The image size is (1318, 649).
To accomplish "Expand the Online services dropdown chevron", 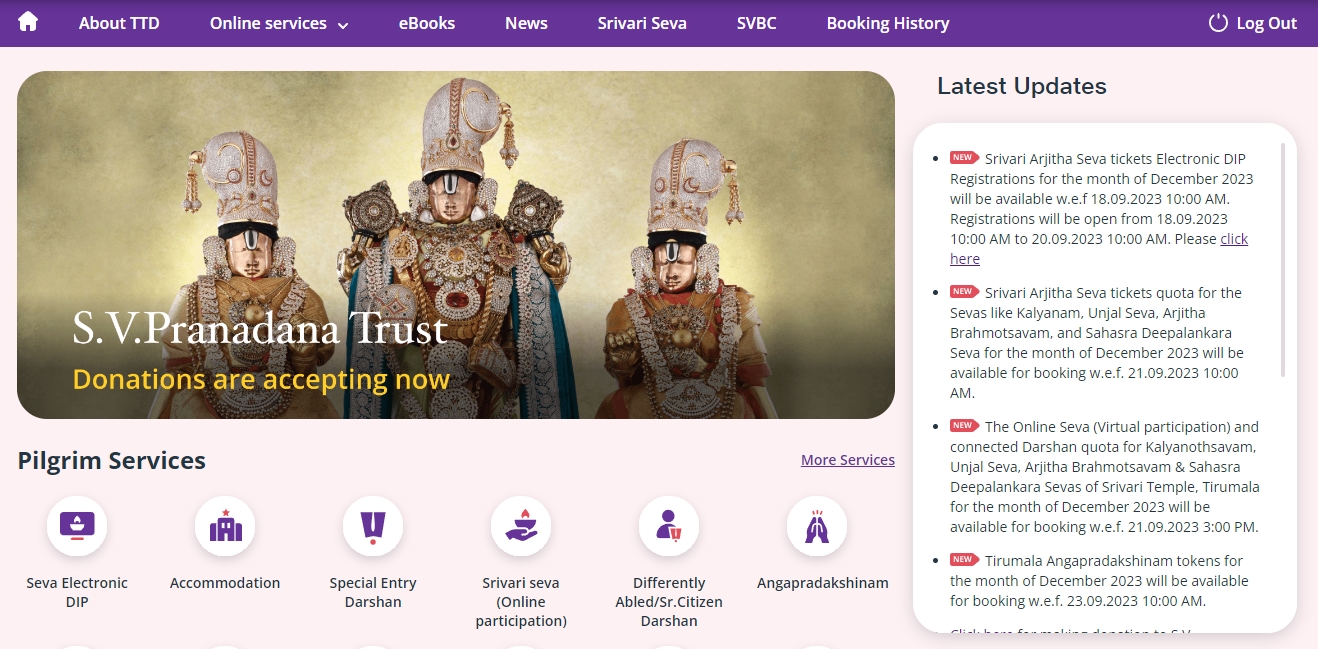I will 343,25.
